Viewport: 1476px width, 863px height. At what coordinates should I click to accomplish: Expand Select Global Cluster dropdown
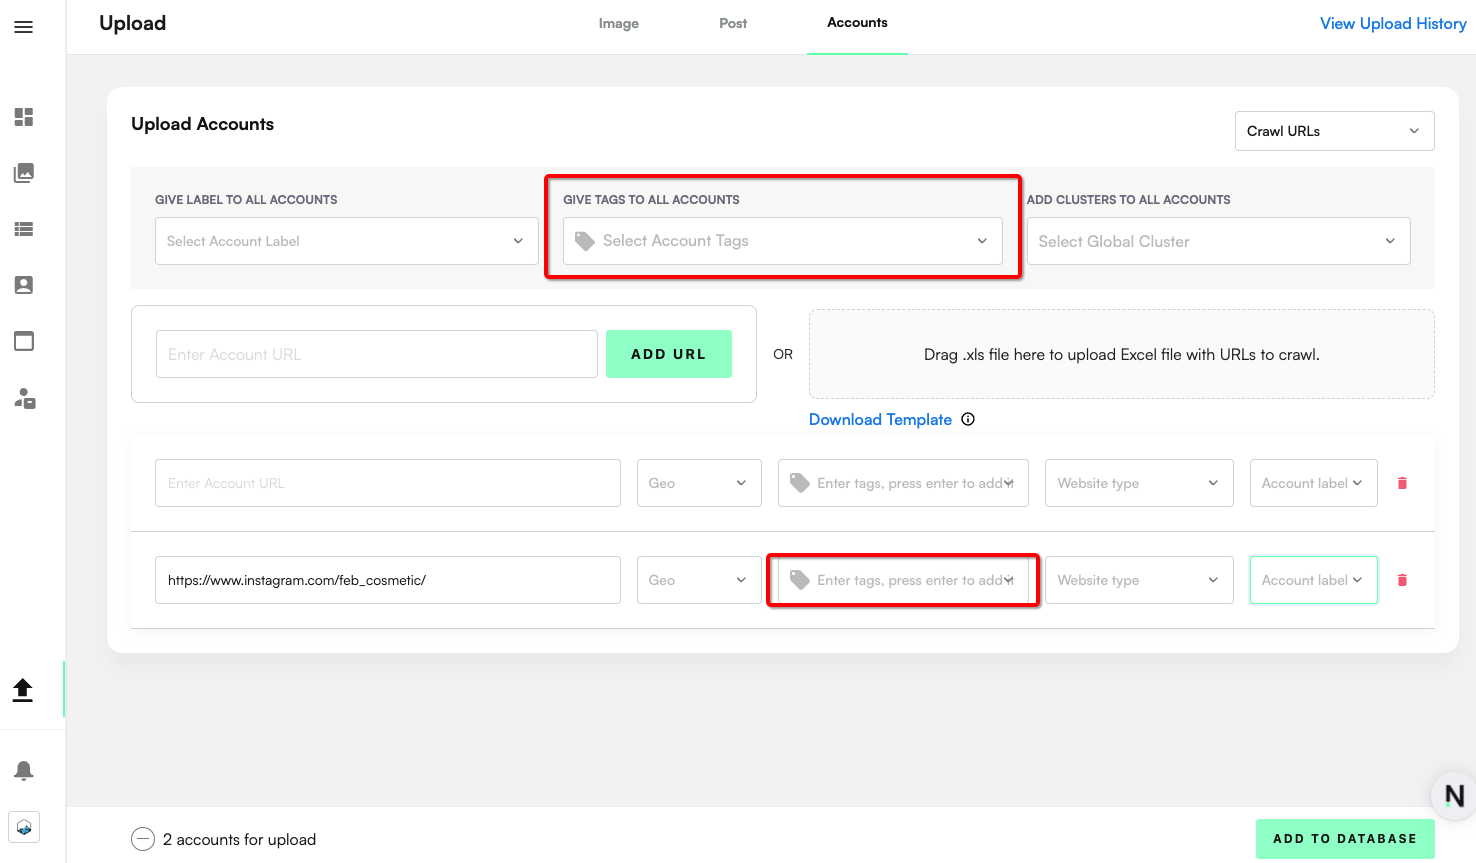point(1219,241)
